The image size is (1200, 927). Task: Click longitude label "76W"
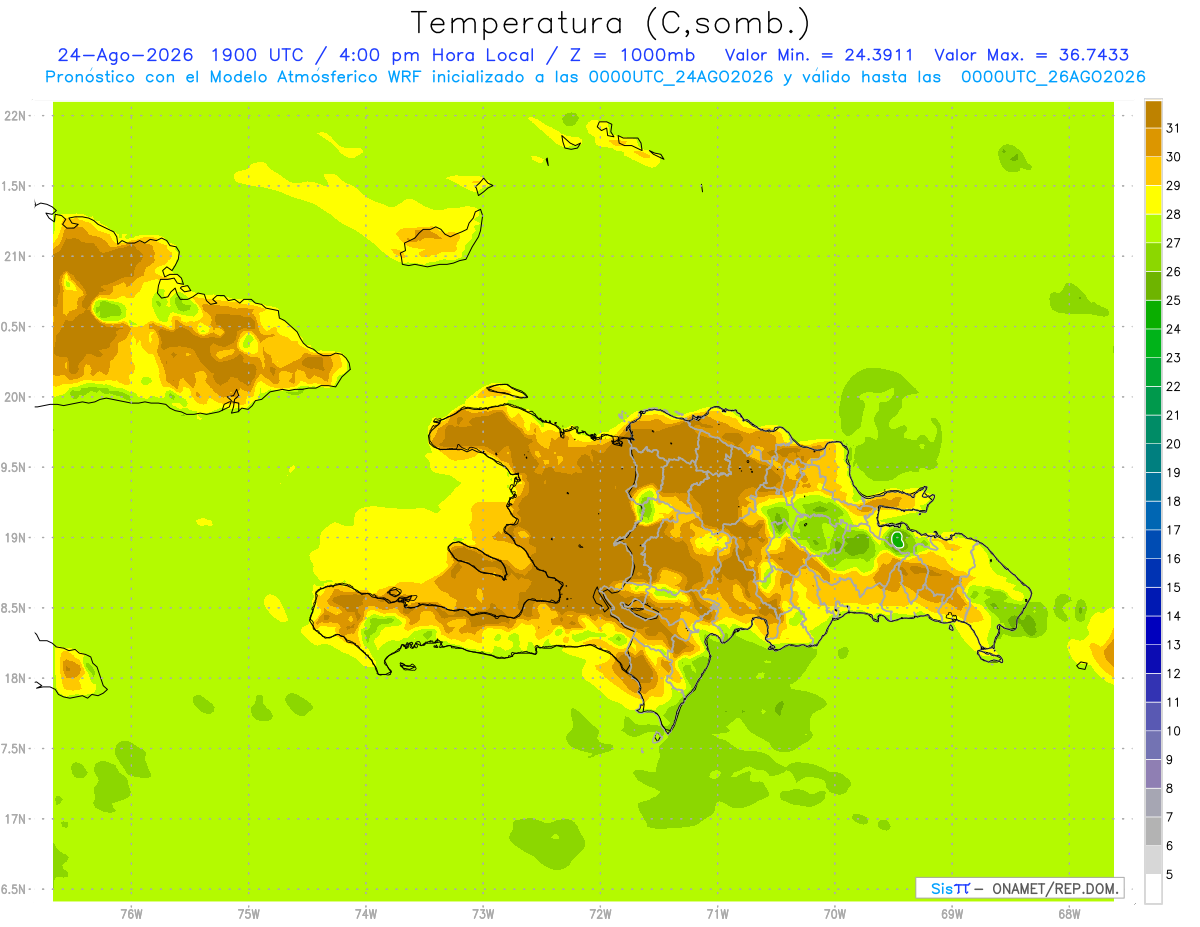(x=131, y=915)
